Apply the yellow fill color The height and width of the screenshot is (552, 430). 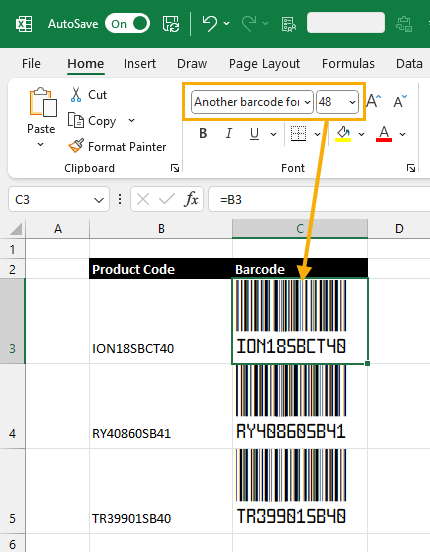coord(343,134)
